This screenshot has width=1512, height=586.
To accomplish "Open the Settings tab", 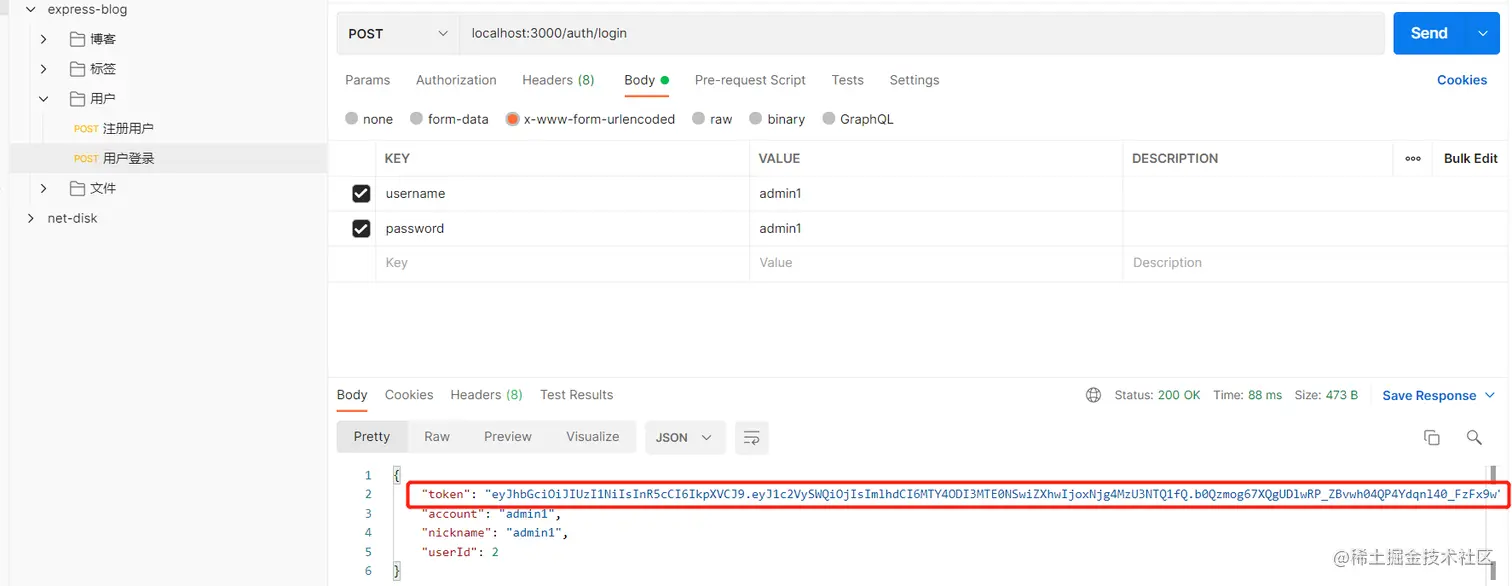I will (x=914, y=80).
